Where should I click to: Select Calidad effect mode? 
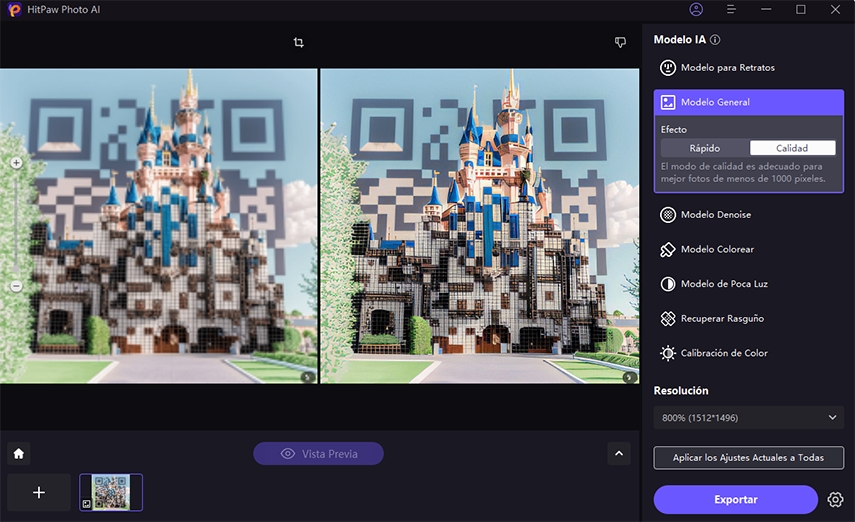[x=792, y=148]
